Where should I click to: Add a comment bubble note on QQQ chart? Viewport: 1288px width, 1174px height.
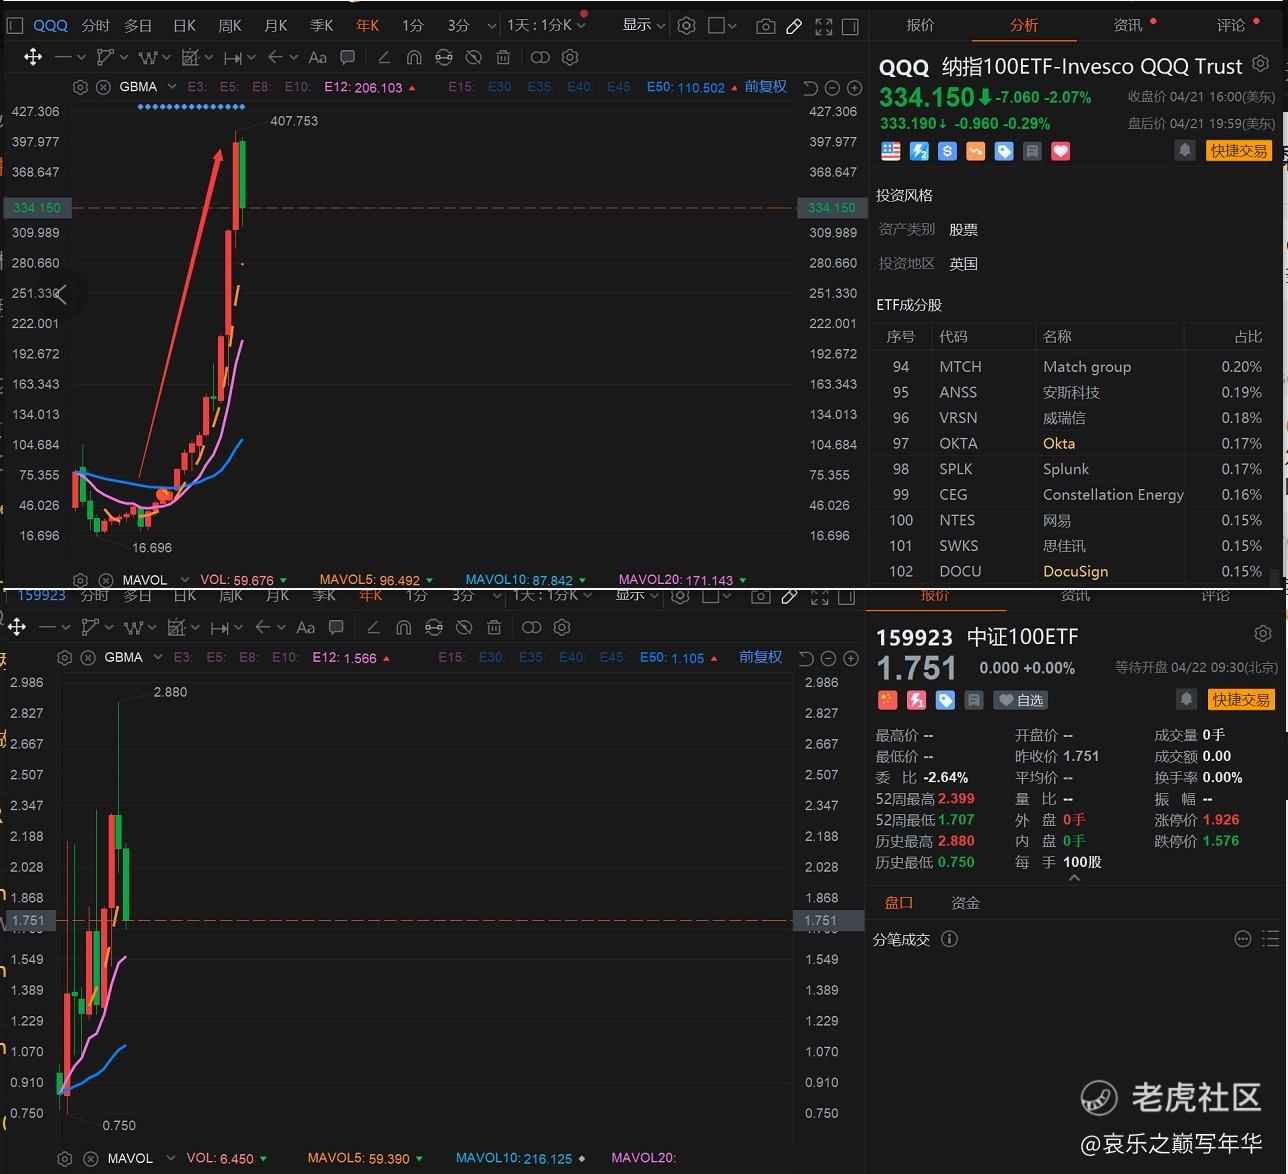347,57
